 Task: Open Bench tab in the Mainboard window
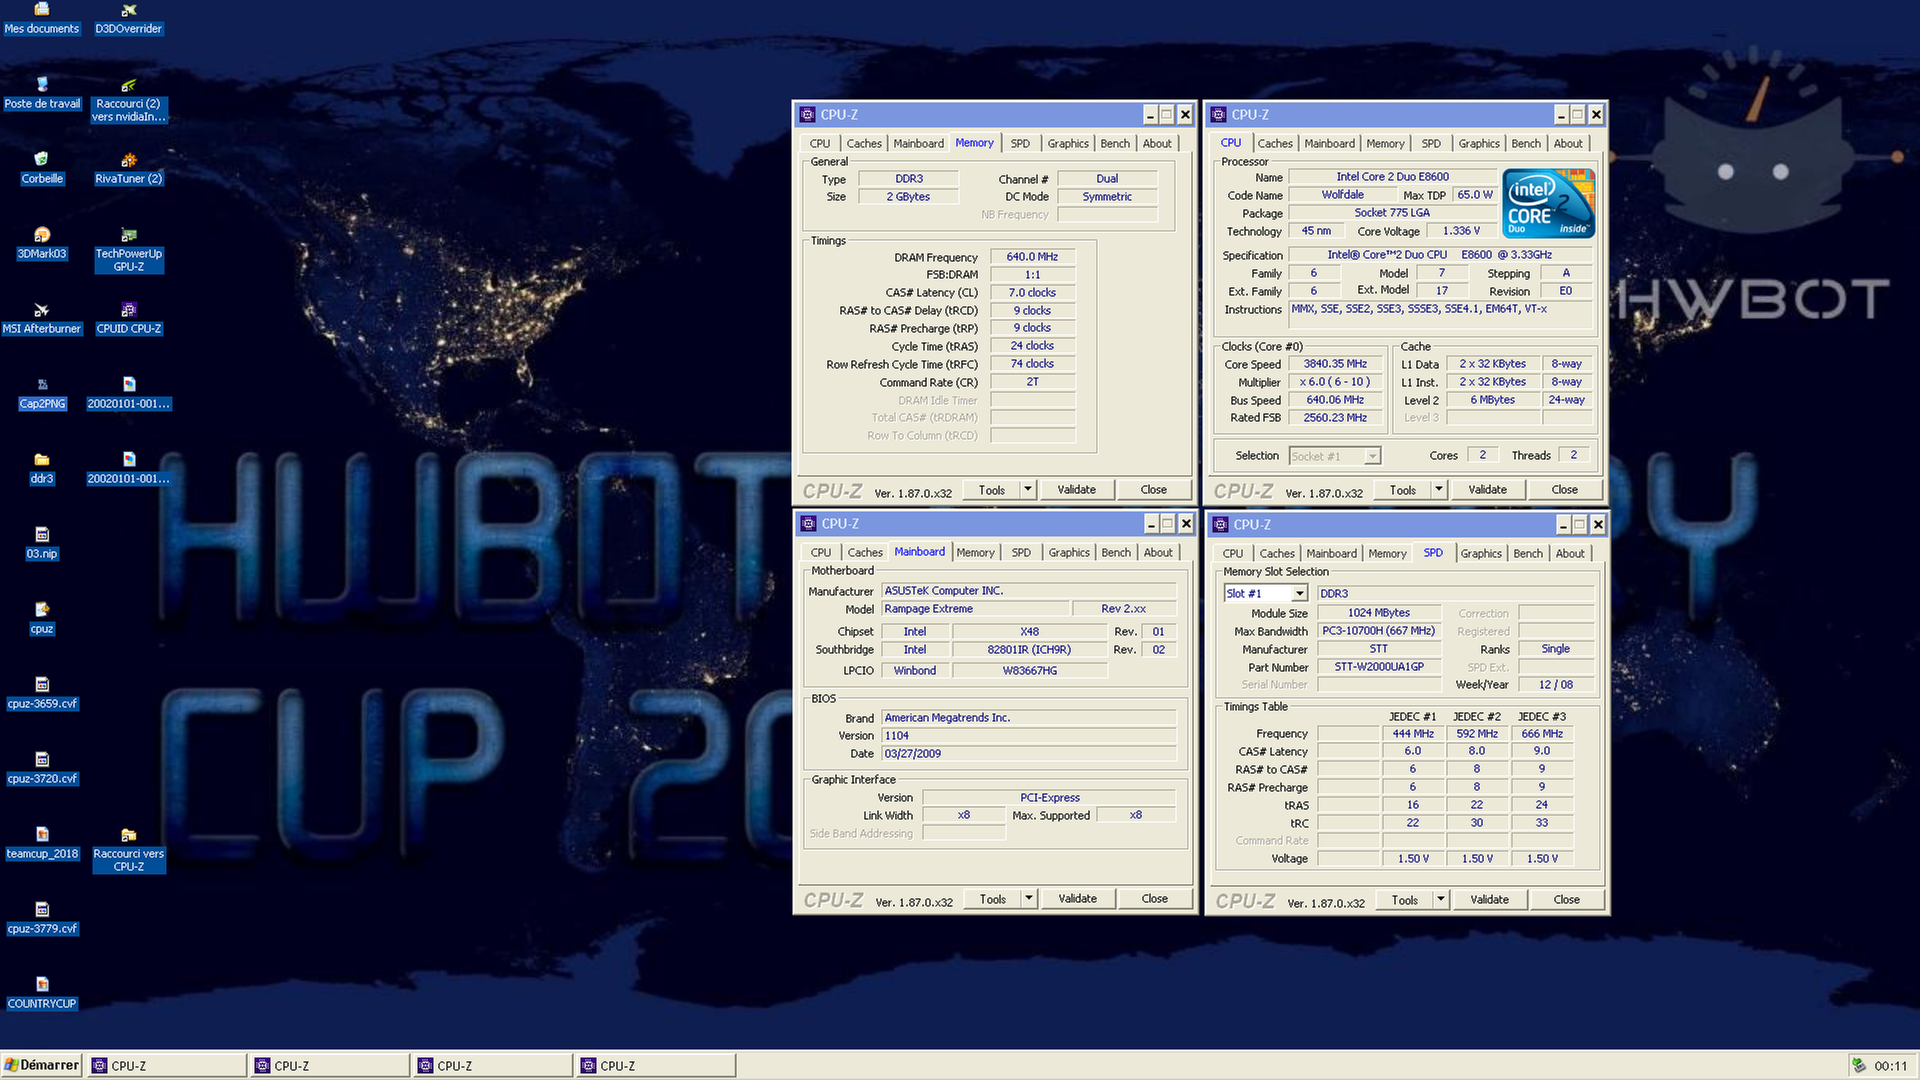coord(1116,553)
